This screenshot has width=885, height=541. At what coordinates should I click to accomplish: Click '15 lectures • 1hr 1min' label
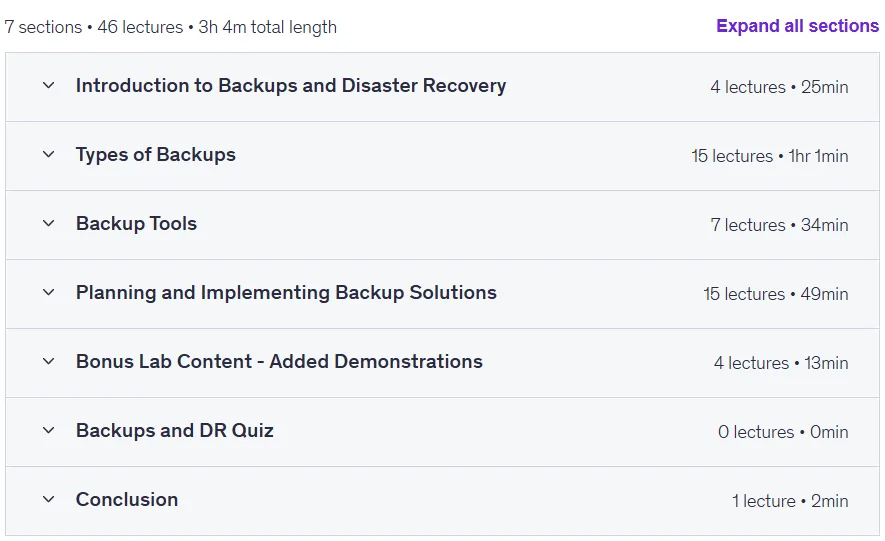[x=770, y=156]
